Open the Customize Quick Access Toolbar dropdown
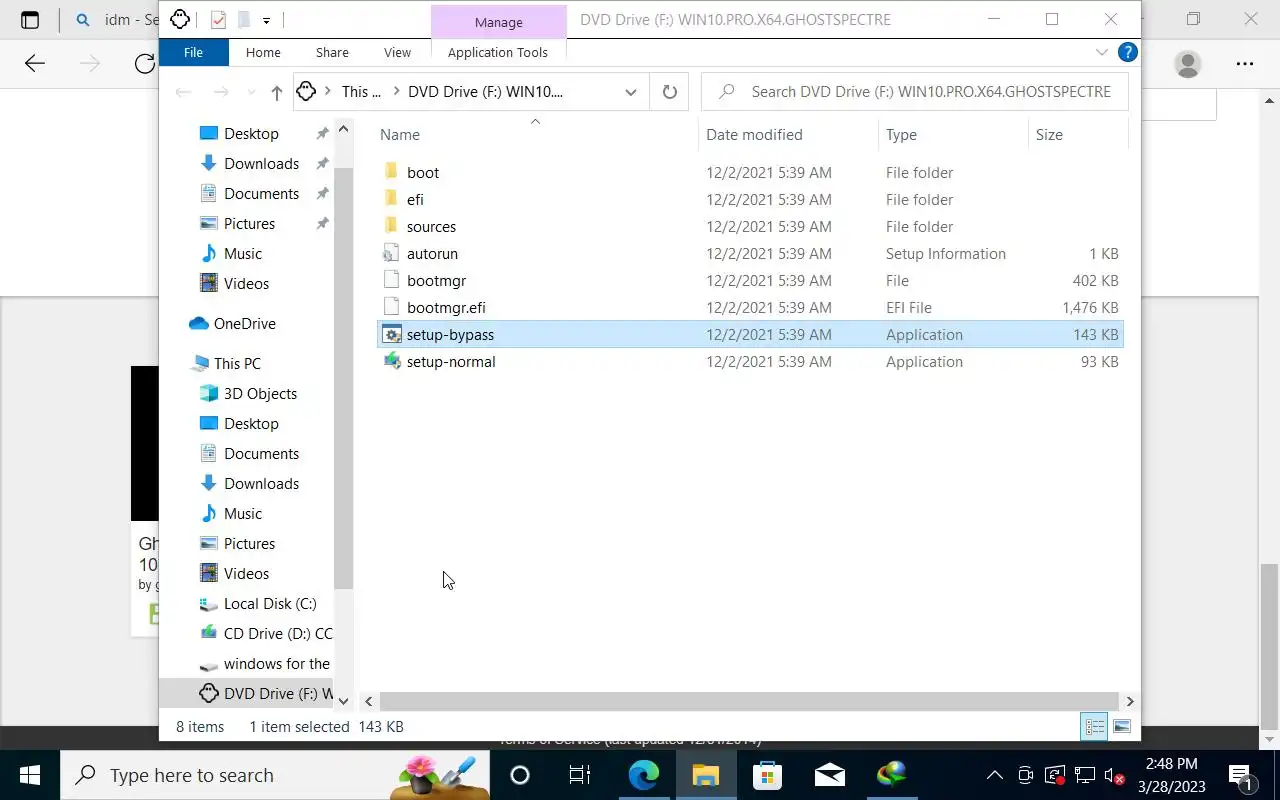Screen dimensions: 1280x800 tap(266, 20)
